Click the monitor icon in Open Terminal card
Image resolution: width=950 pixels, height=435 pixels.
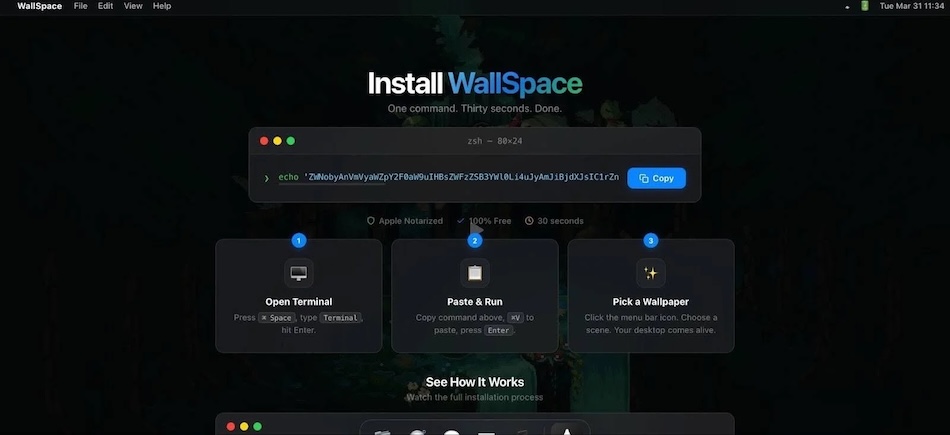298,273
